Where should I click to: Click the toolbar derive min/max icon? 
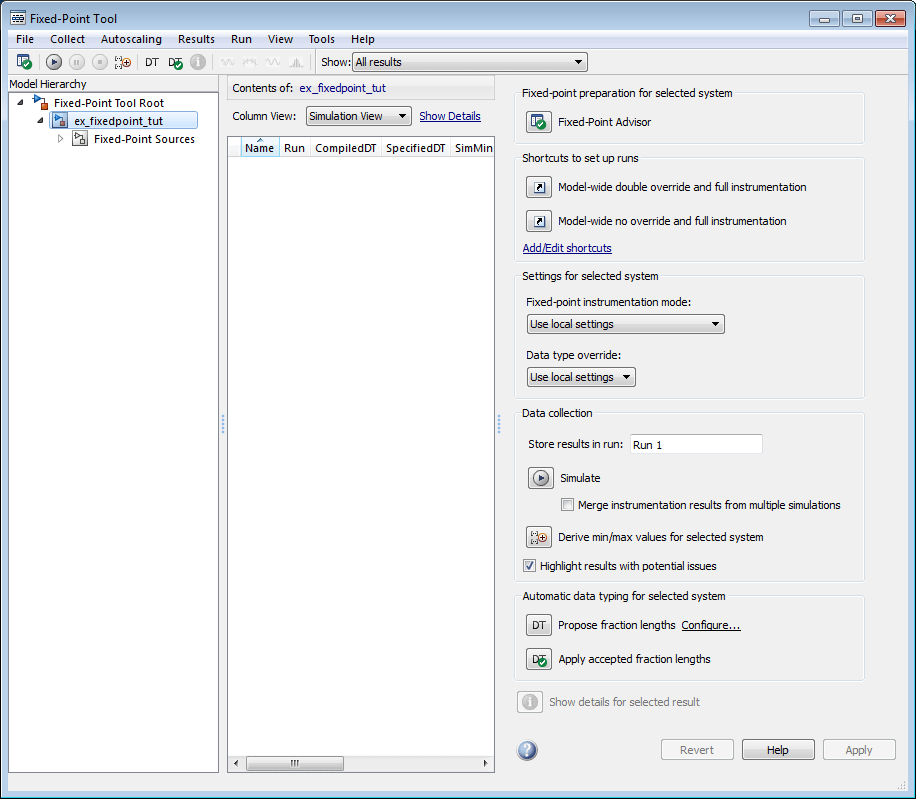(123, 62)
